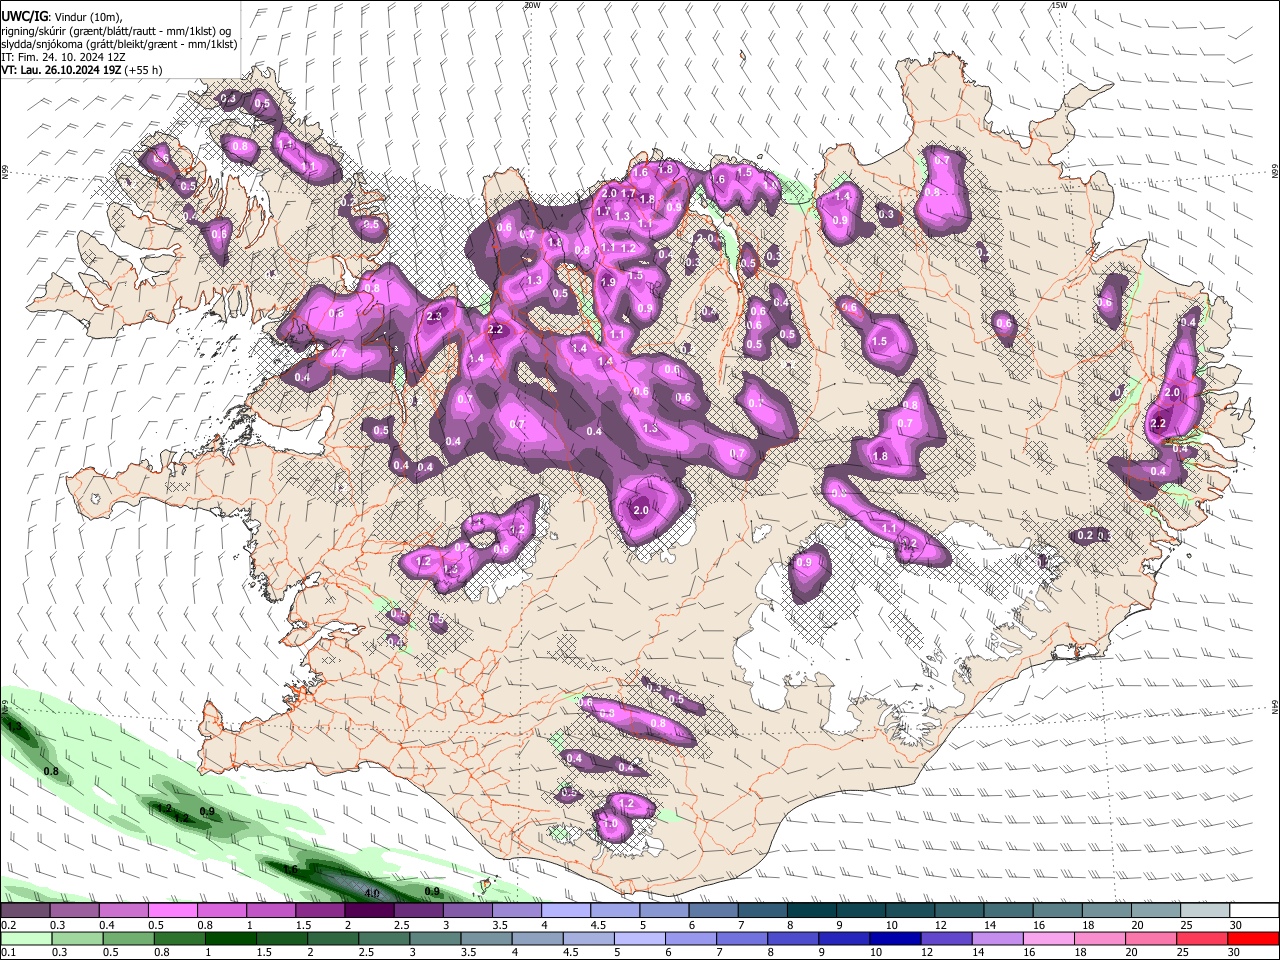This screenshot has height=960, width=1280.
Task: Pick the bright pink swatch between 0.5 and 0.8
Action: (172, 911)
